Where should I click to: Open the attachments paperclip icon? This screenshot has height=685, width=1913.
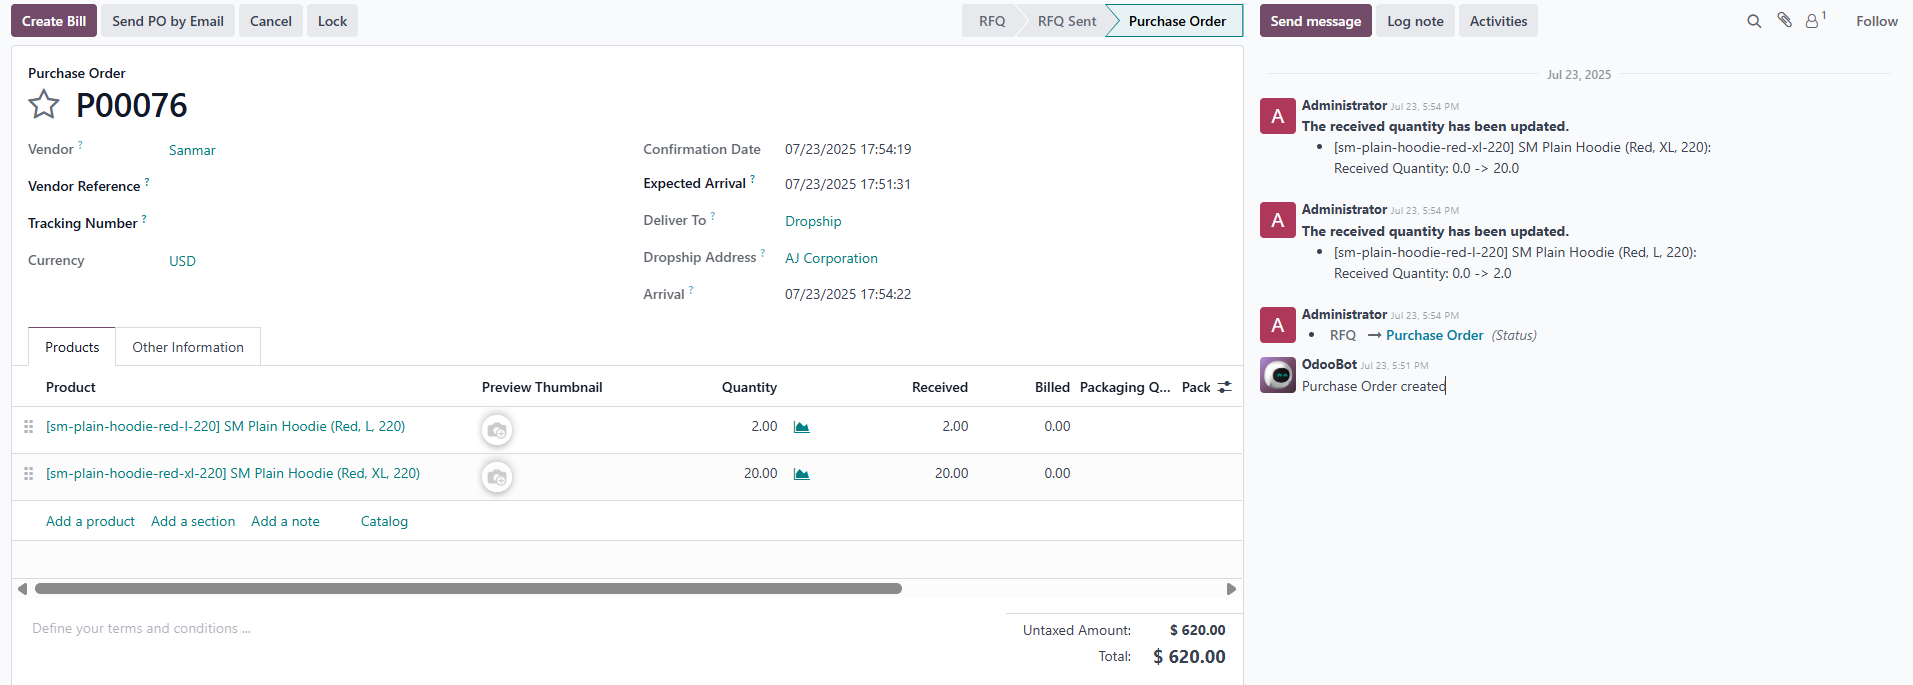point(1784,20)
